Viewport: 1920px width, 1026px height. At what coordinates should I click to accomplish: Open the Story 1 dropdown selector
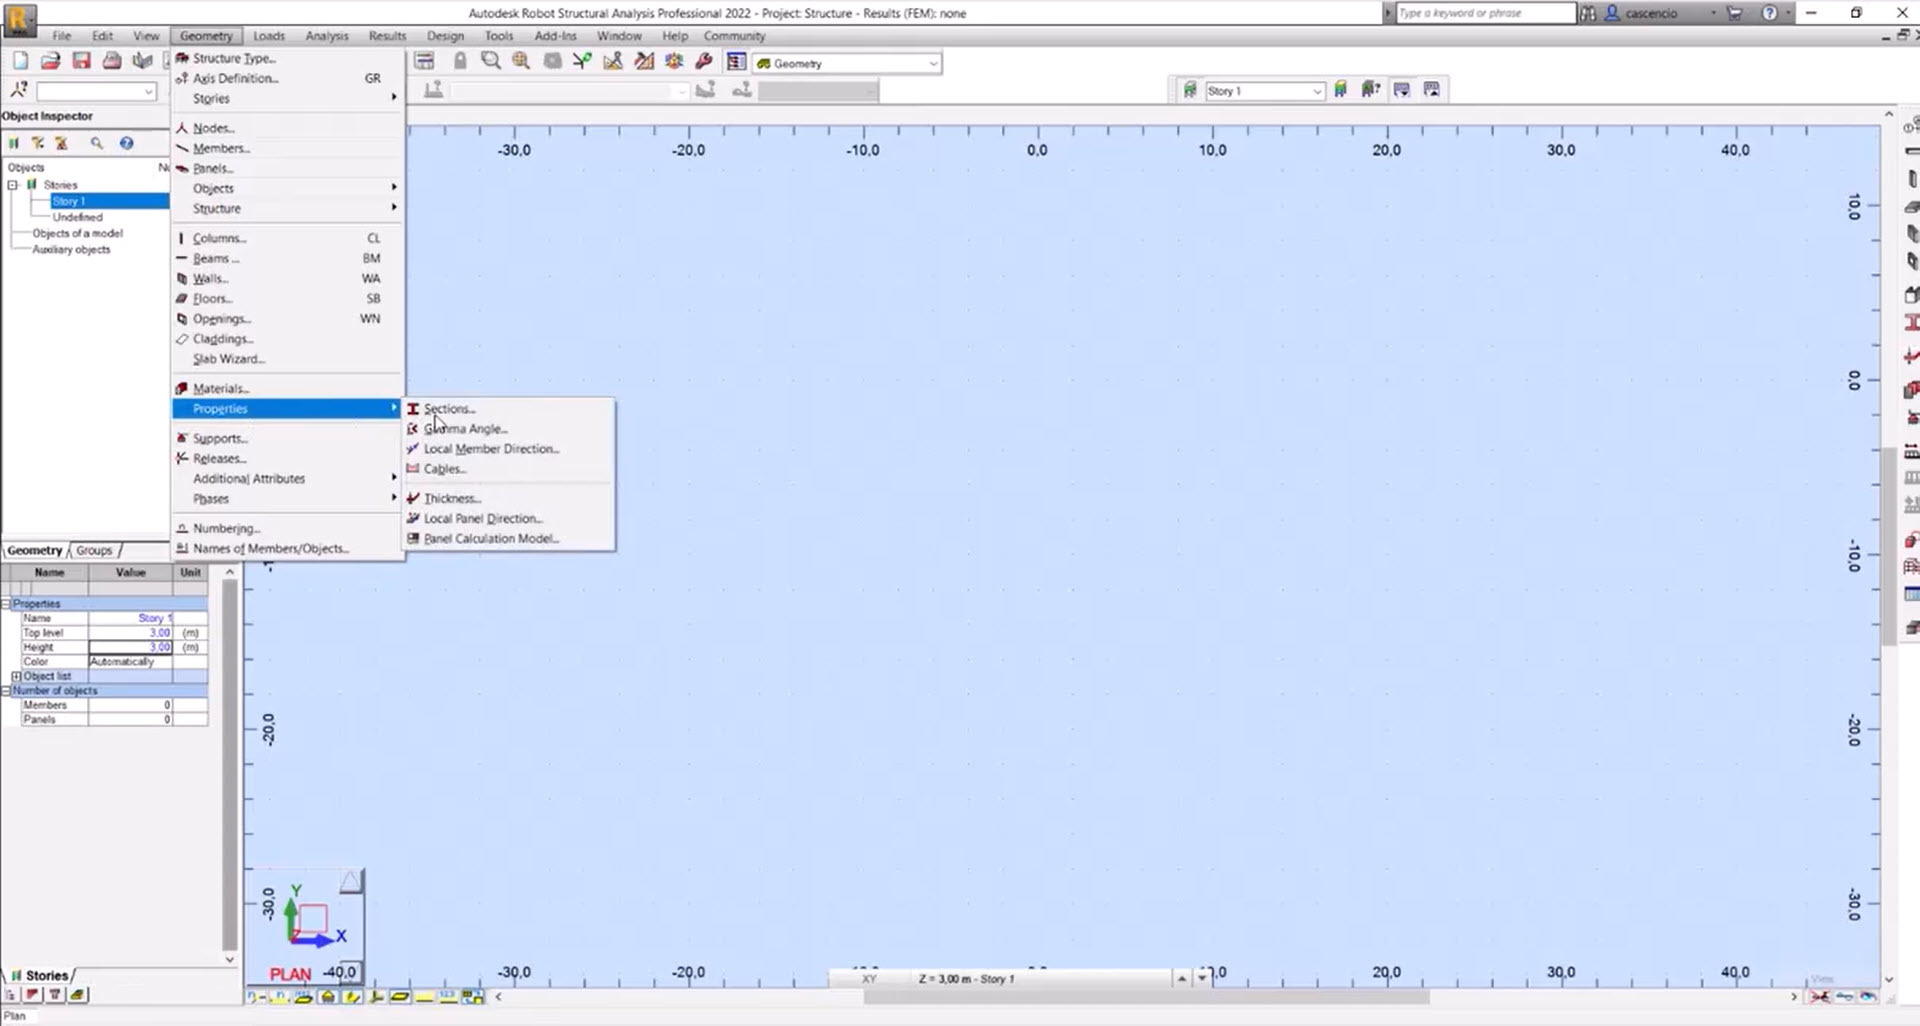coord(1316,91)
